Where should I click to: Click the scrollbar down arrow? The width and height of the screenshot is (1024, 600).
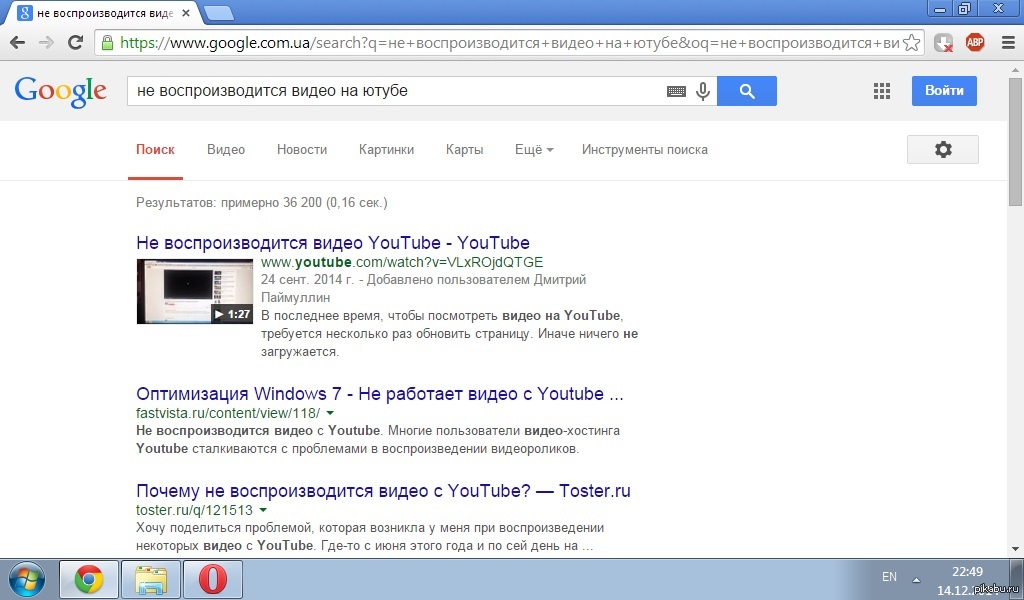(1016, 550)
